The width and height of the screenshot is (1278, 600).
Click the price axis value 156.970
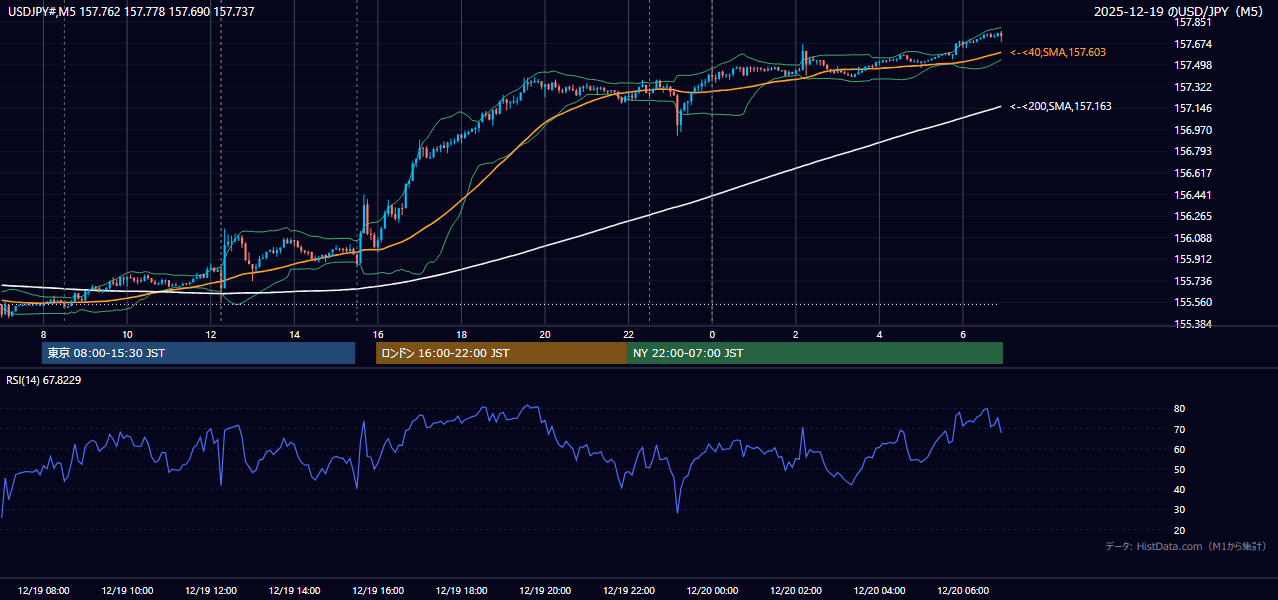click(1193, 130)
